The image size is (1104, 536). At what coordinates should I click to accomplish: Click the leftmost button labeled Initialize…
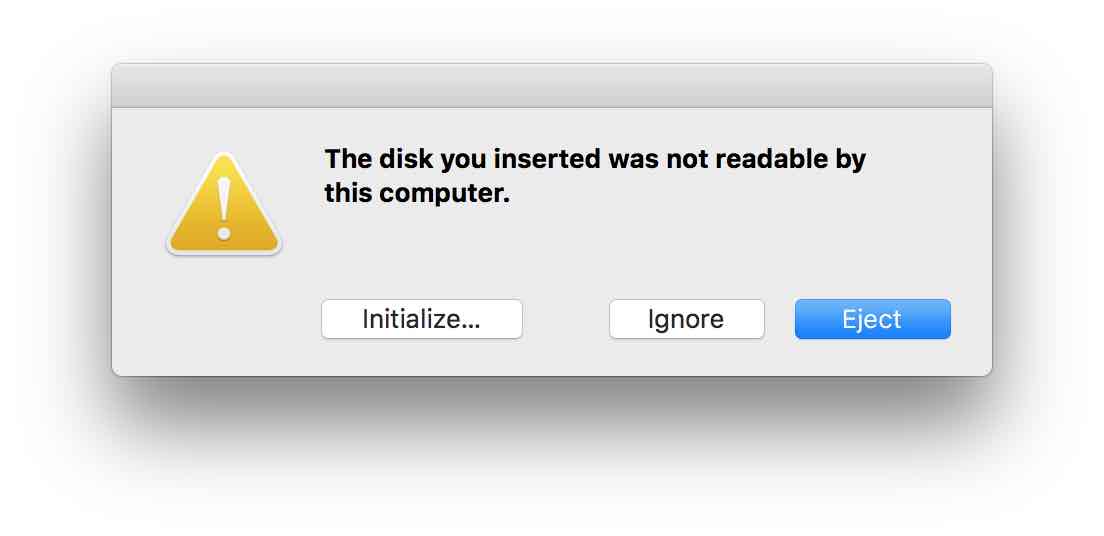(422, 319)
